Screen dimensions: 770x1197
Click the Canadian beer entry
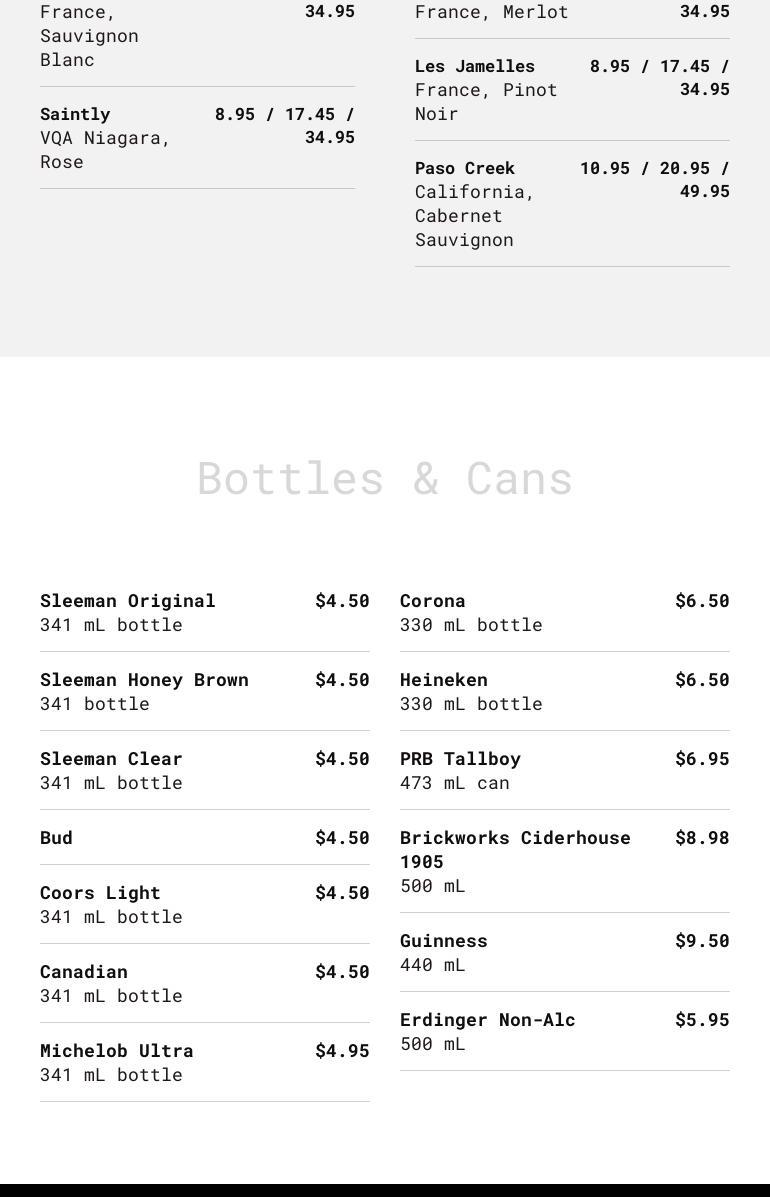pyautogui.click(x=84, y=972)
